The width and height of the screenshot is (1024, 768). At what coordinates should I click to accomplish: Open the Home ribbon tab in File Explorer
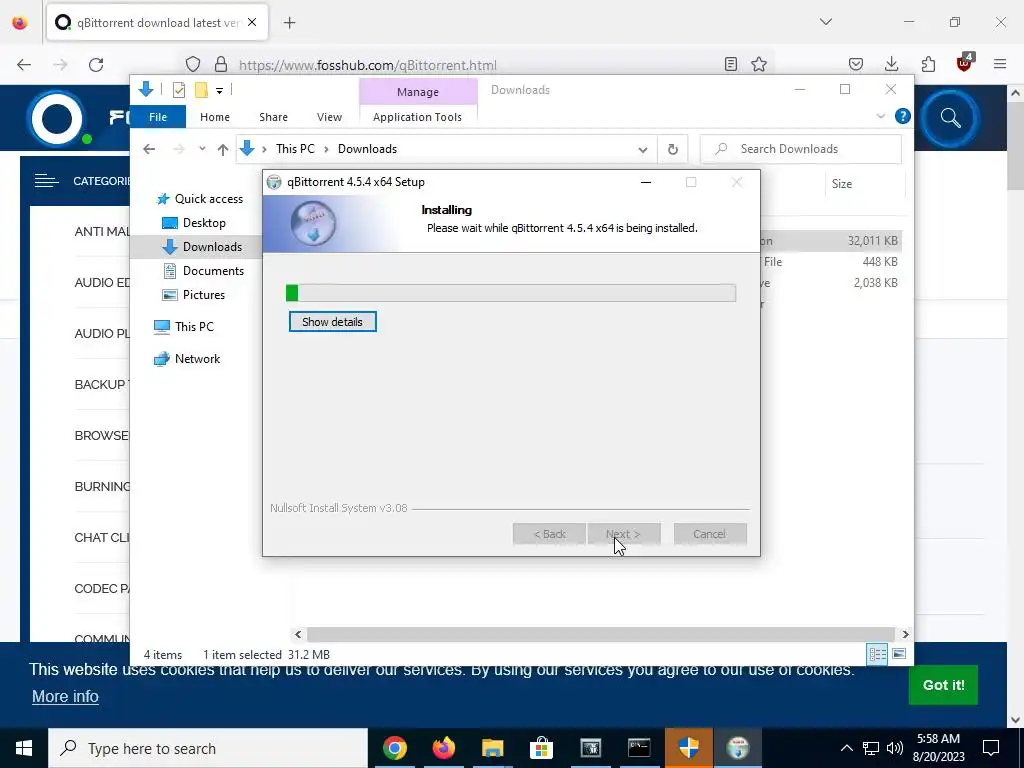tap(215, 117)
